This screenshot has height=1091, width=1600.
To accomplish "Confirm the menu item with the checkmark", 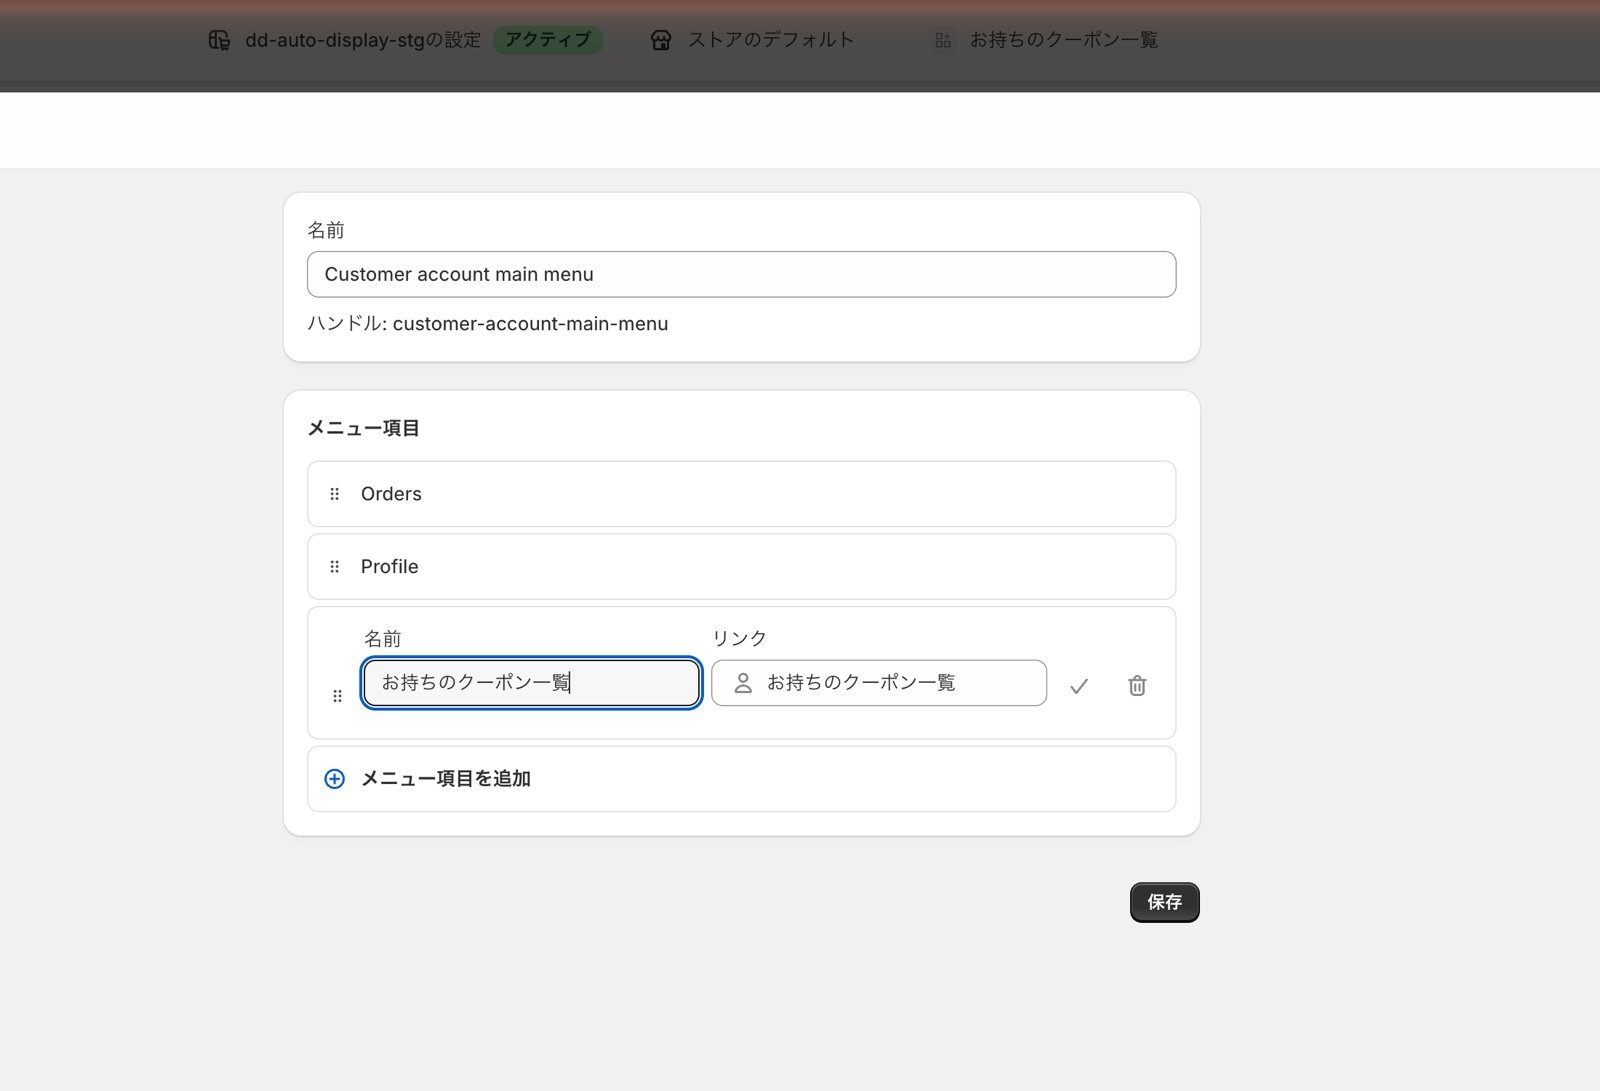I will (1079, 686).
